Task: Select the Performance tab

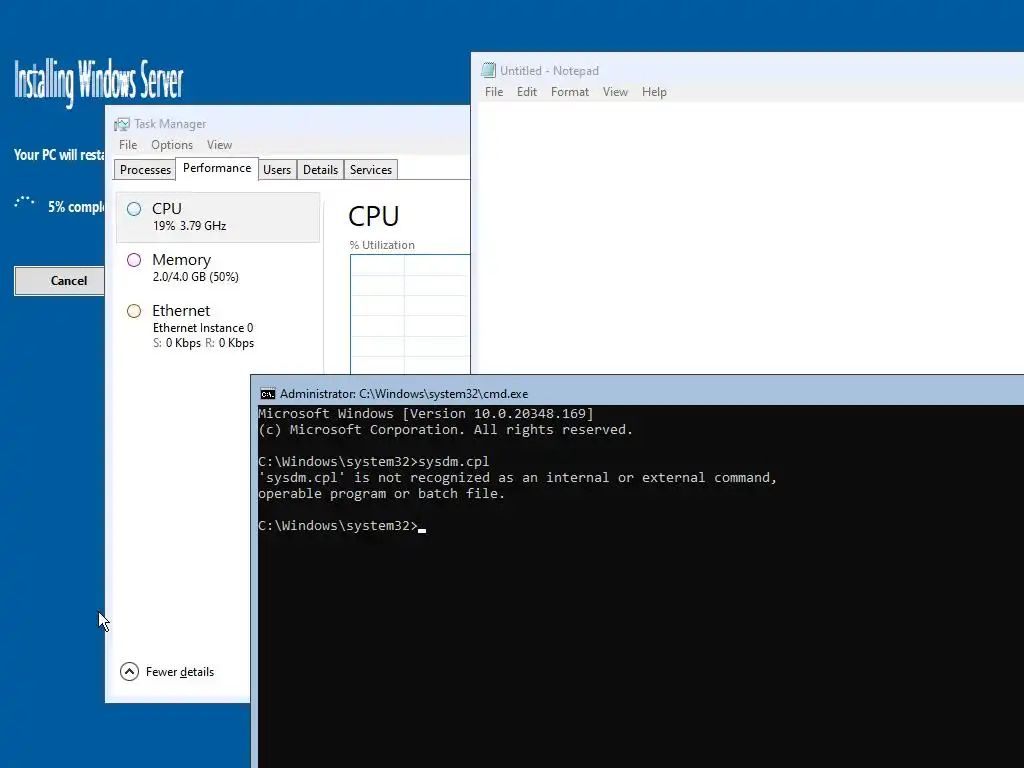Action: 217,168
